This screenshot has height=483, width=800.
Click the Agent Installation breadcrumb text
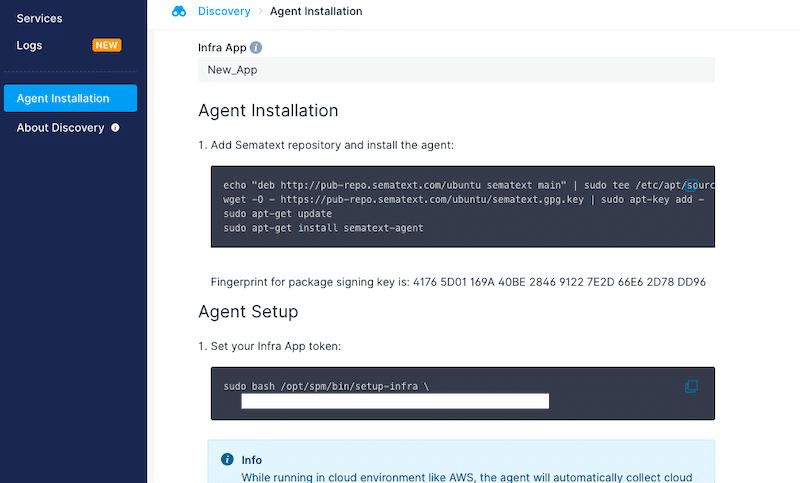click(316, 11)
